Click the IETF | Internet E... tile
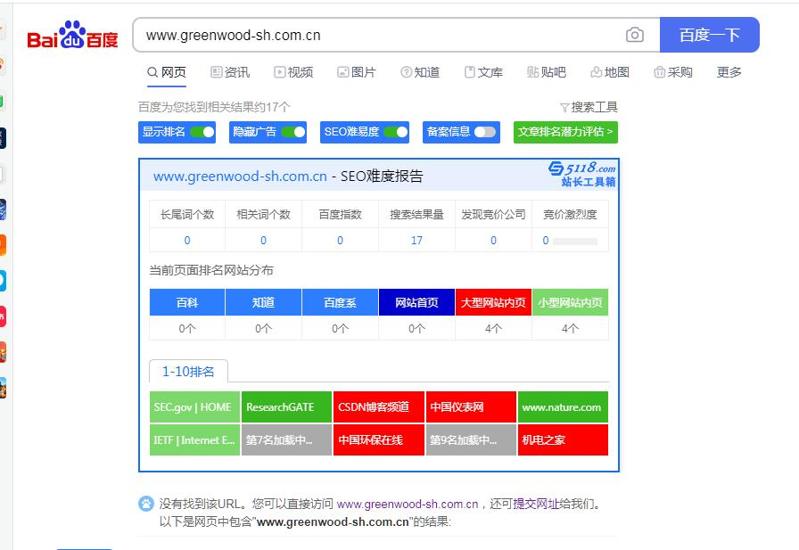 195,439
